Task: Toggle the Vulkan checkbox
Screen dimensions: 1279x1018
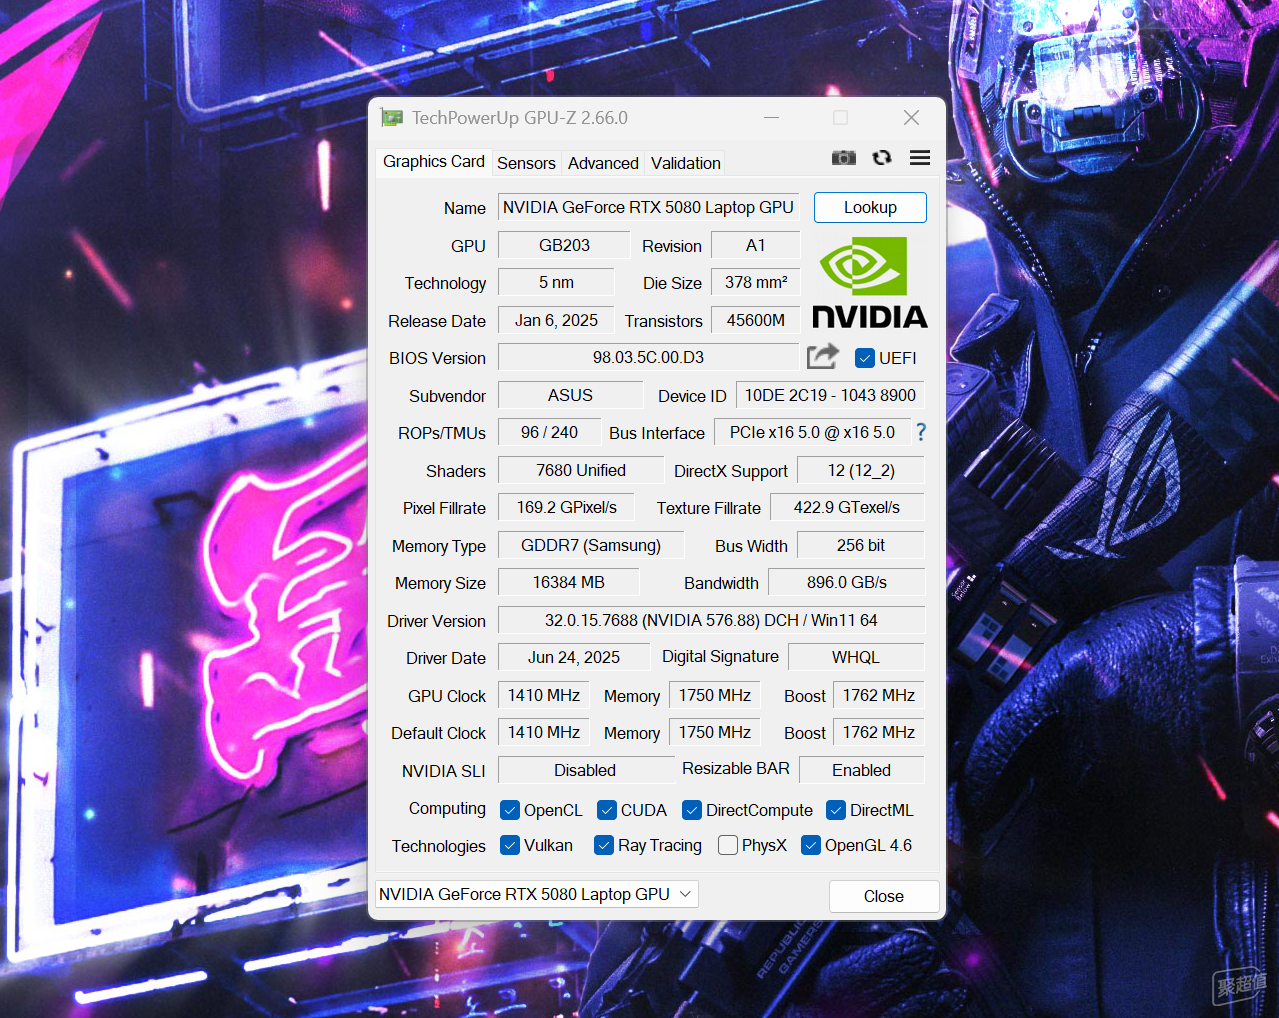Action: [x=510, y=845]
